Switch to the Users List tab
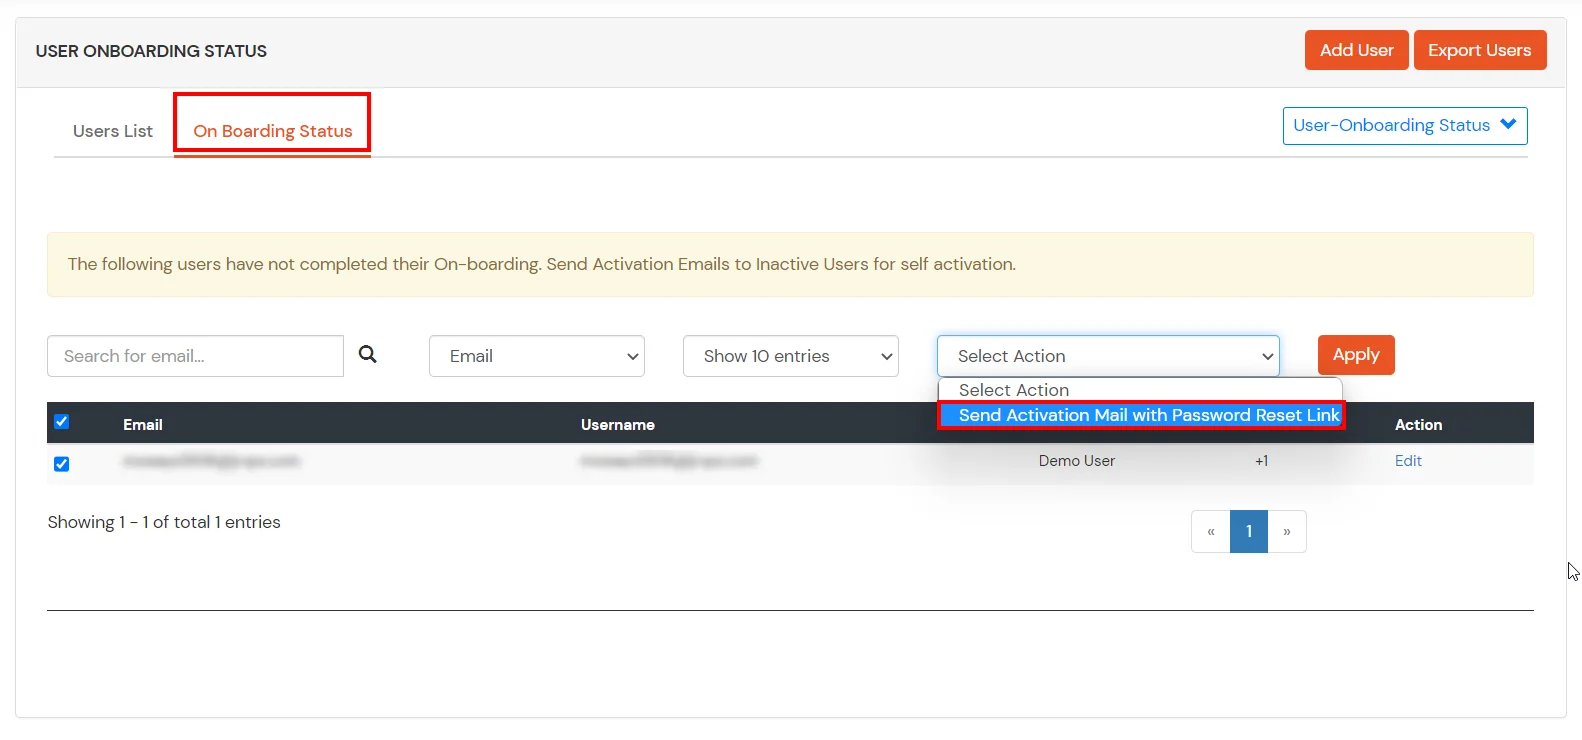This screenshot has height=740, width=1582. (x=113, y=131)
